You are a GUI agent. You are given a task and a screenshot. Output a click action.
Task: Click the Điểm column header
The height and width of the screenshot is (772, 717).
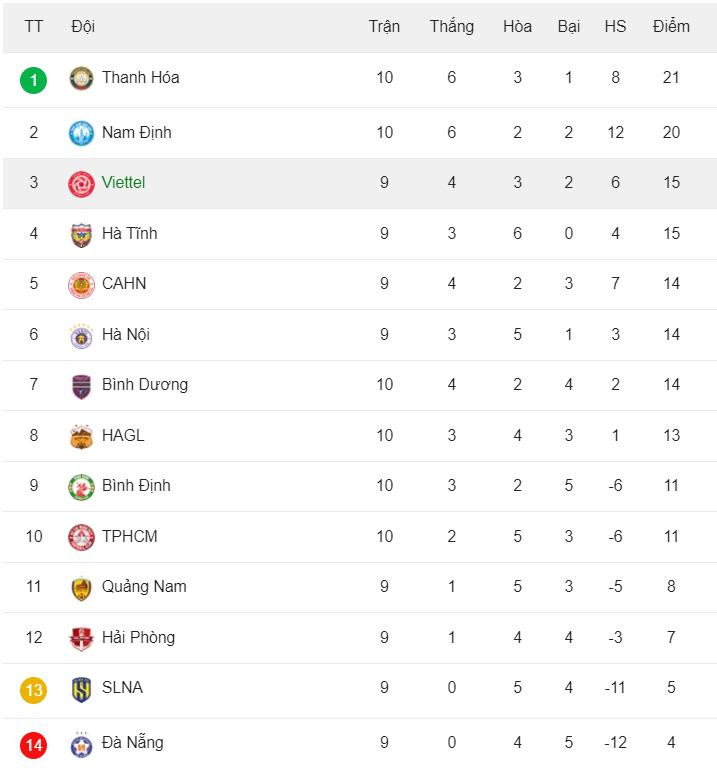(671, 27)
